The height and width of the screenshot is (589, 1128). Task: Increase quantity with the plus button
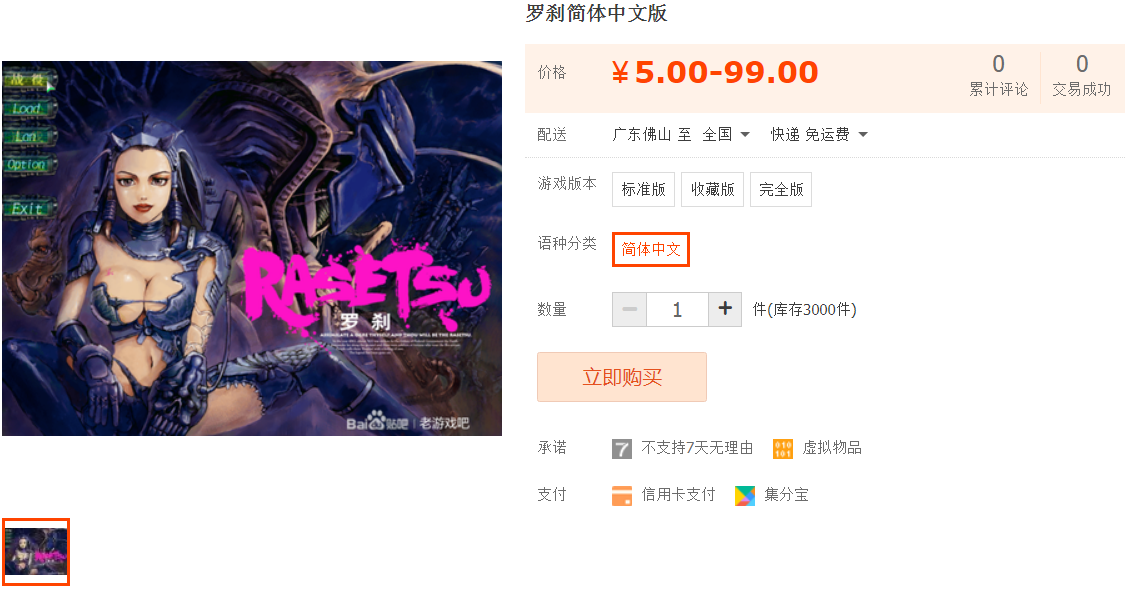[725, 309]
